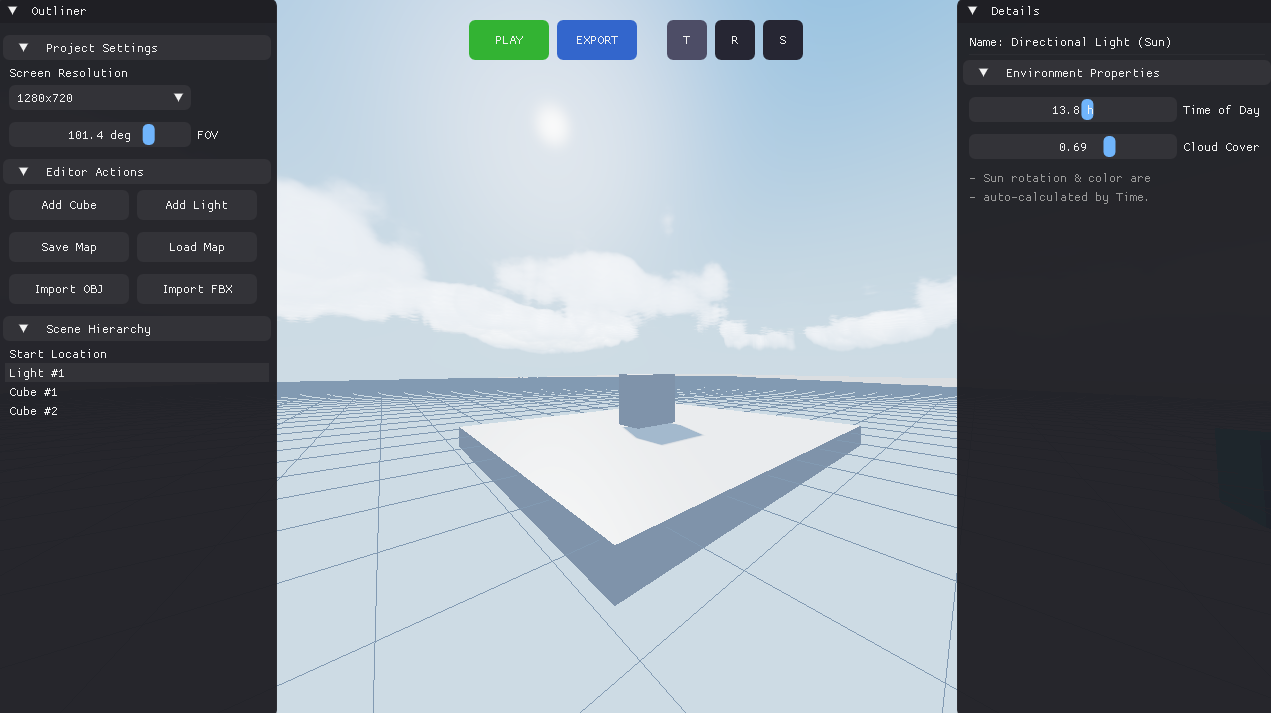Screen dimensions: 1271x713
Task: Select the Translate (T) gizmo tool
Action: 686,39
